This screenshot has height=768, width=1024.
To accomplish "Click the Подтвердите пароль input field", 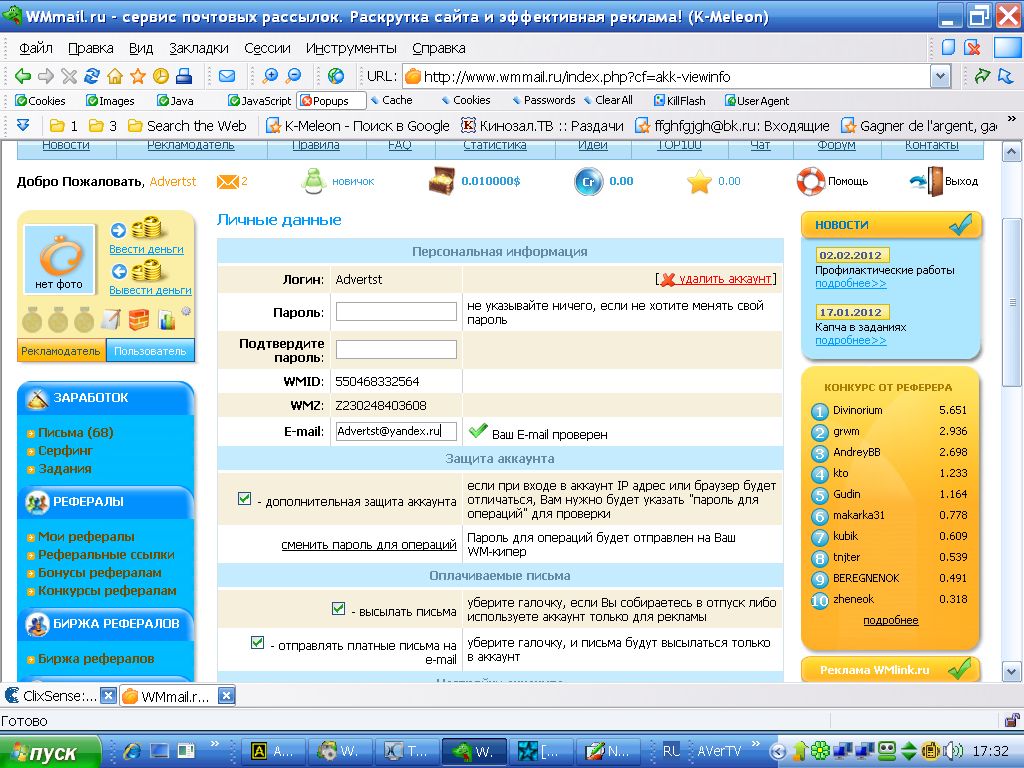I will (396, 349).
